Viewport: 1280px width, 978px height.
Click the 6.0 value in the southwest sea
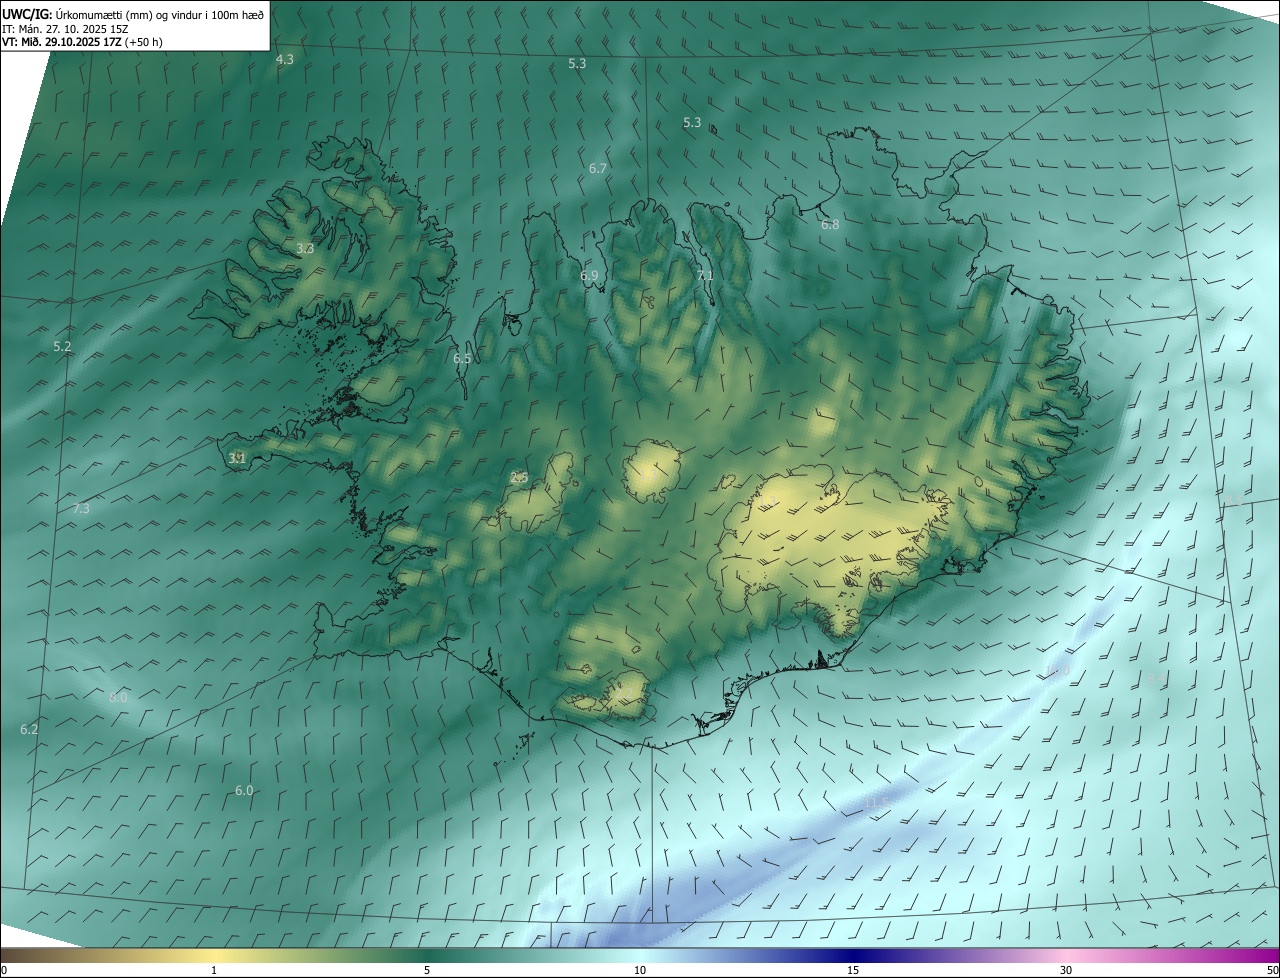(x=244, y=791)
